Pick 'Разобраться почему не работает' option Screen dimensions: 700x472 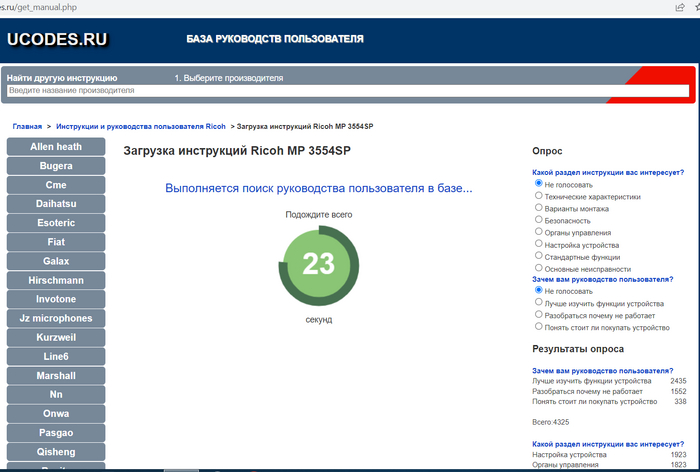pyautogui.click(x=539, y=315)
